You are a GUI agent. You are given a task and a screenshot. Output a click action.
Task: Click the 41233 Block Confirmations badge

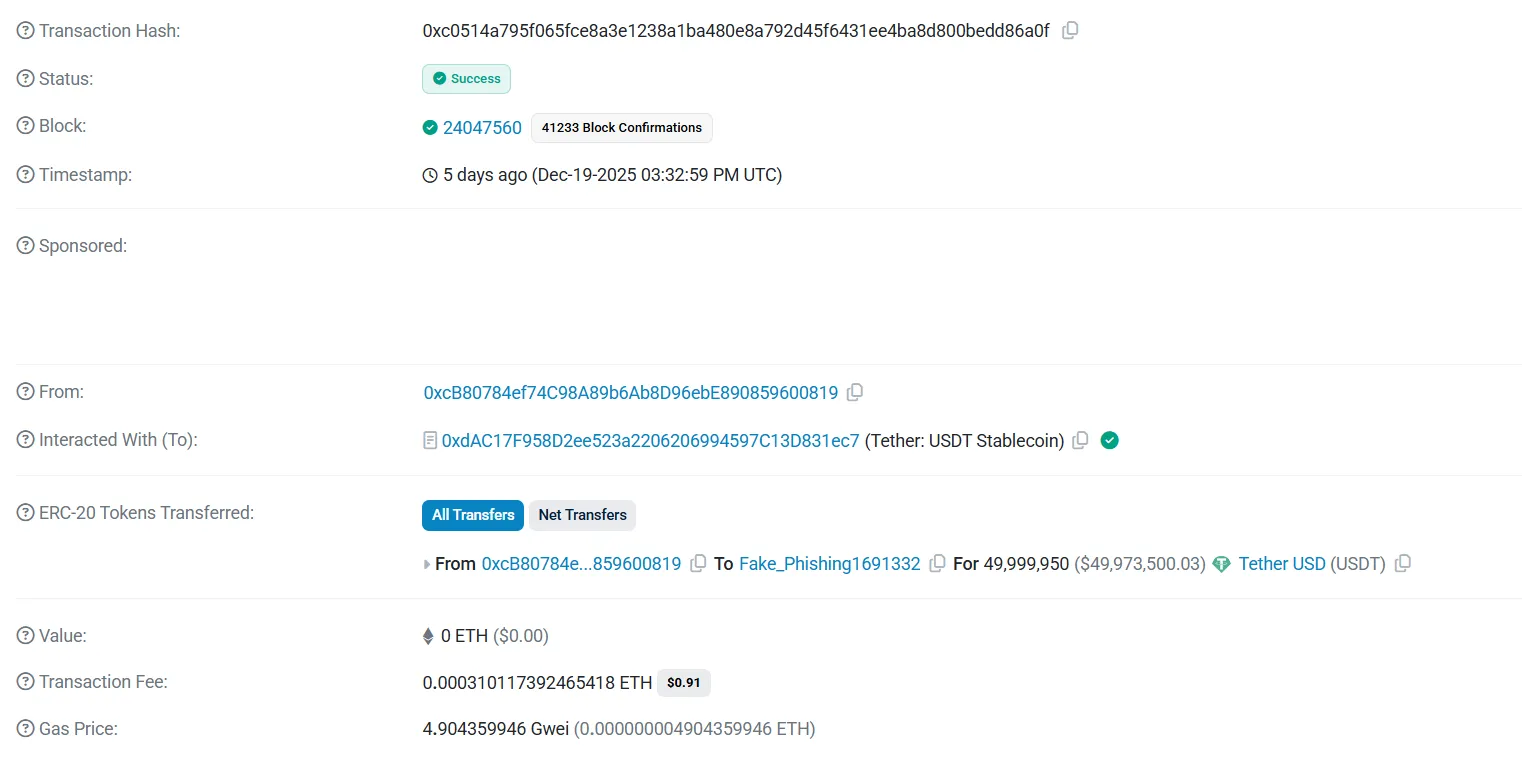tap(621, 128)
